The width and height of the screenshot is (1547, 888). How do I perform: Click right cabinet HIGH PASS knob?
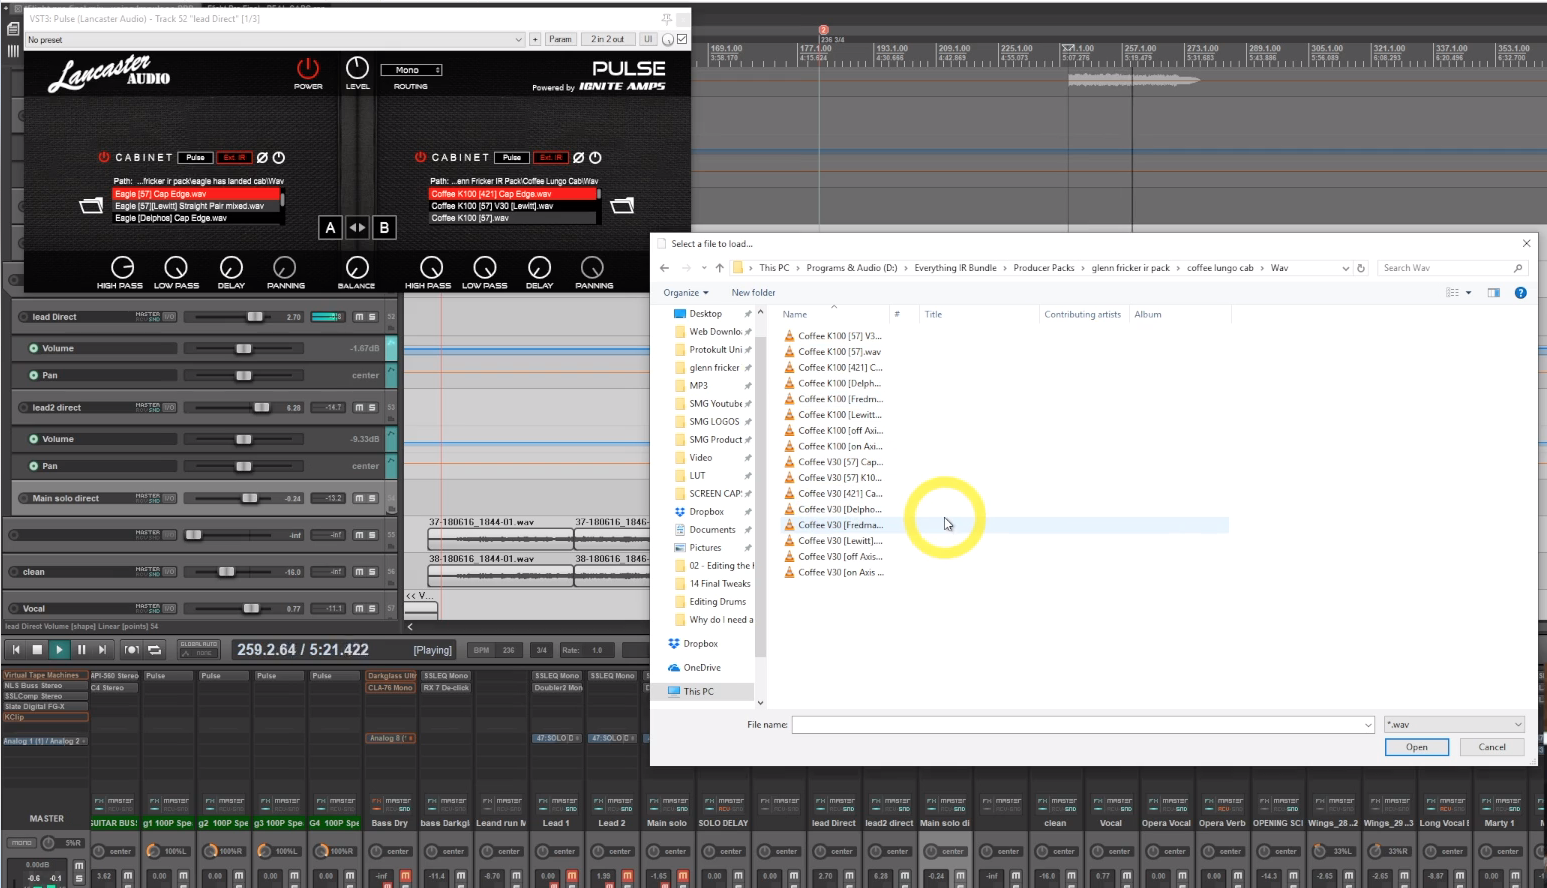pos(431,267)
